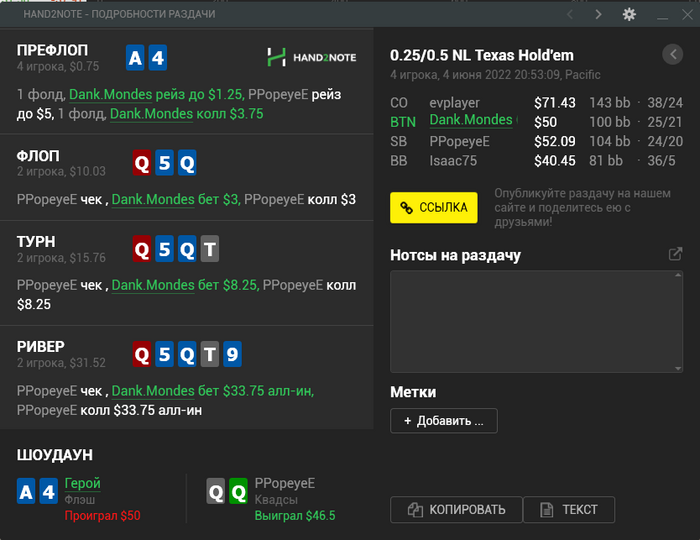
Task: Click grey T card on turn row
Action: click(210, 249)
